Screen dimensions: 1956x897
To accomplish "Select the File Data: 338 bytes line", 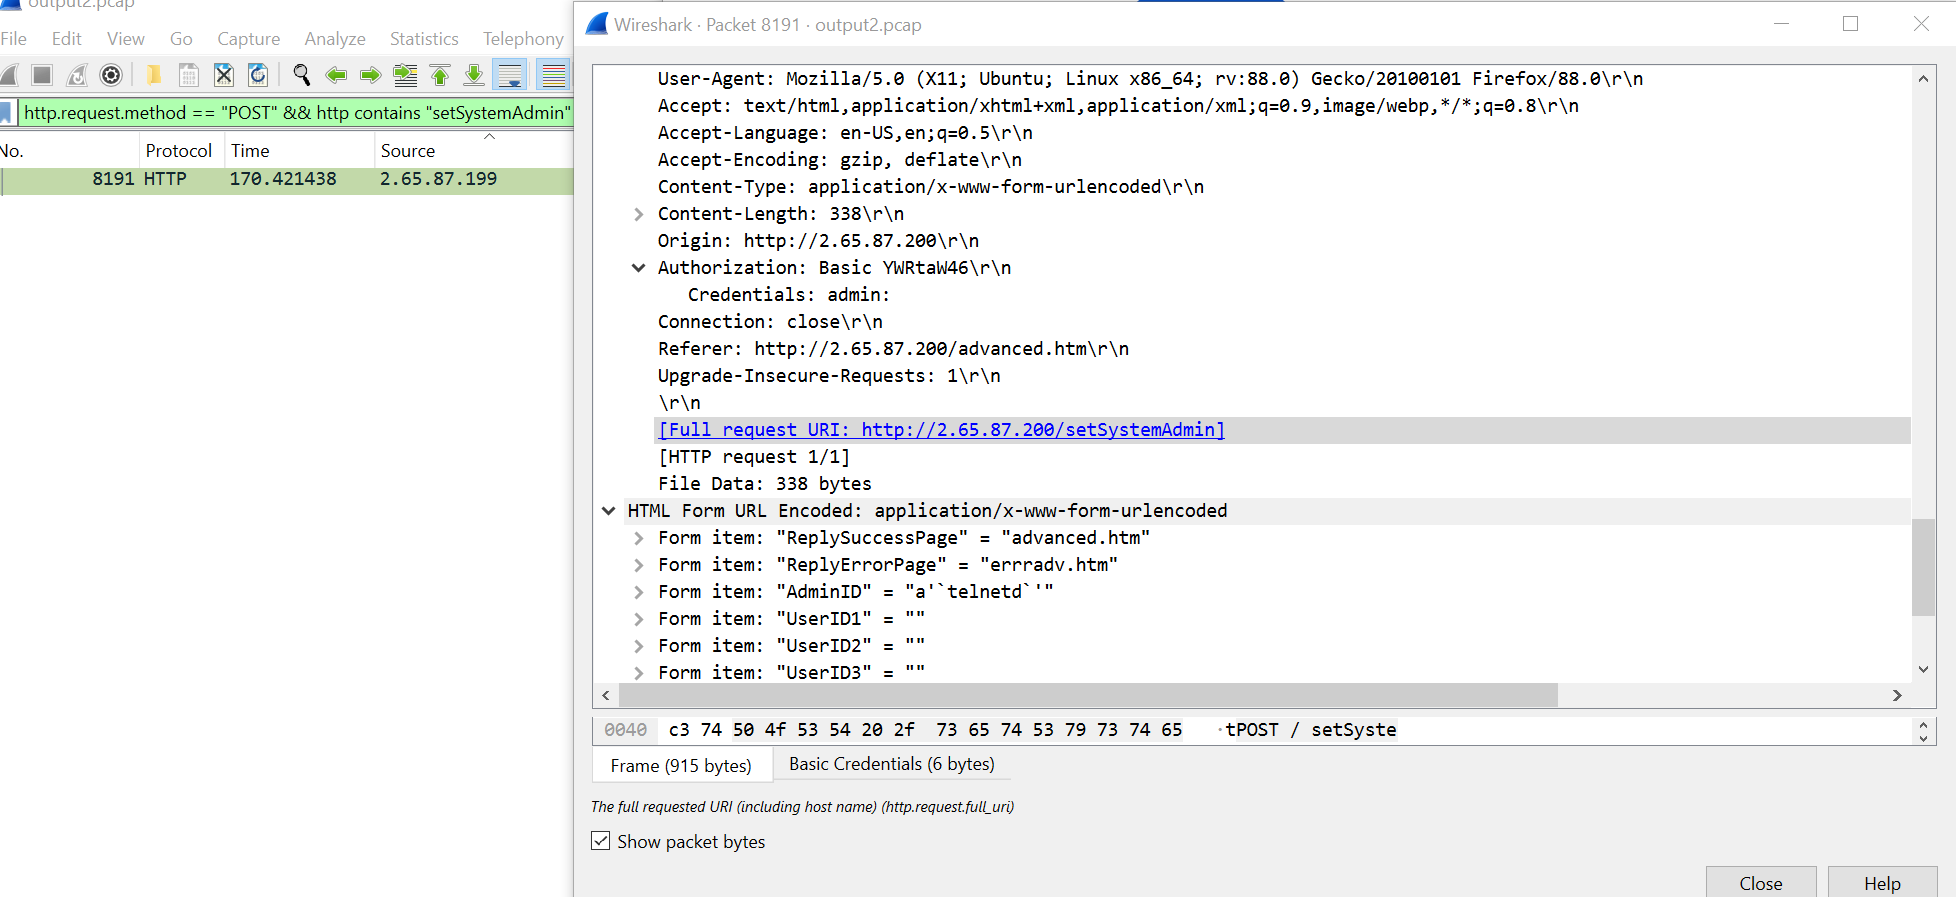I will click(x=764, y=484).
